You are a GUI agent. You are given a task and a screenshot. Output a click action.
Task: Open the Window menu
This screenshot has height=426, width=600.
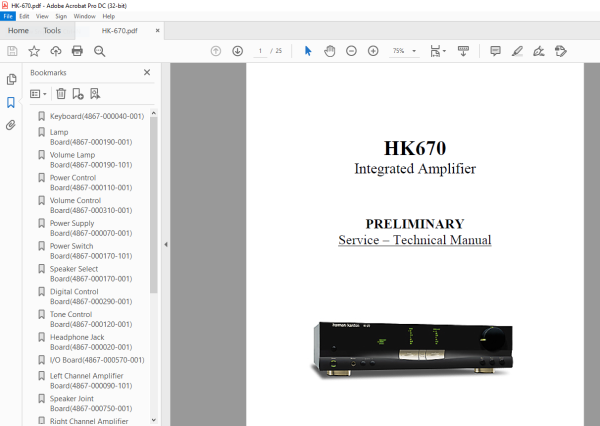pyautogui.click(x=84, y=16)
